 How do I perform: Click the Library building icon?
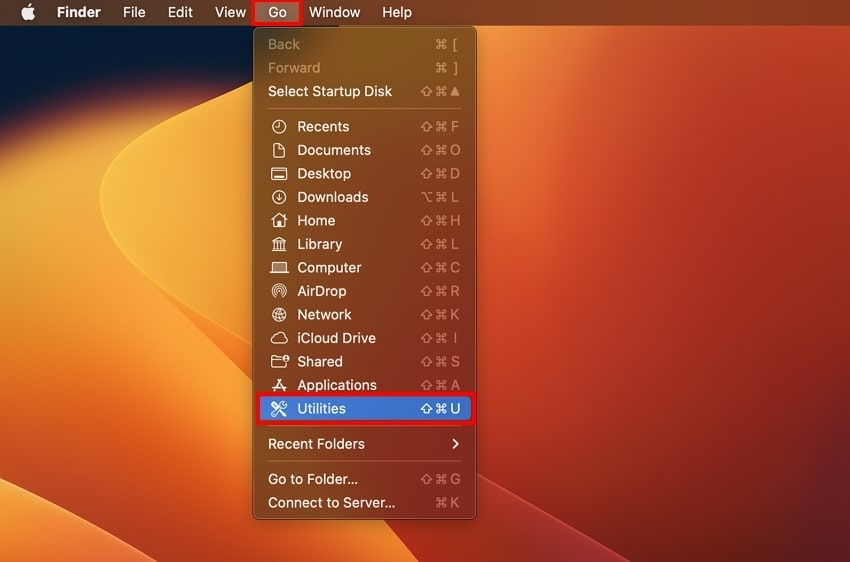(x=279, y=244)
